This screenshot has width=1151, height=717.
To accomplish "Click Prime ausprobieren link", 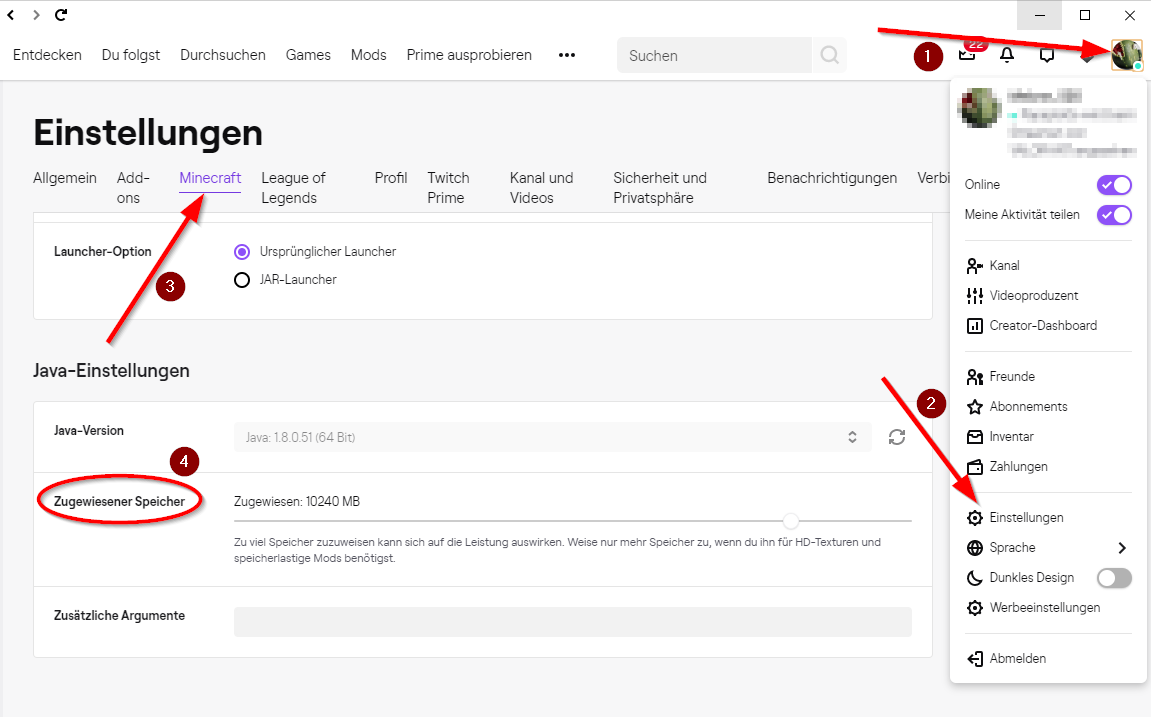I will coord(469,55).
